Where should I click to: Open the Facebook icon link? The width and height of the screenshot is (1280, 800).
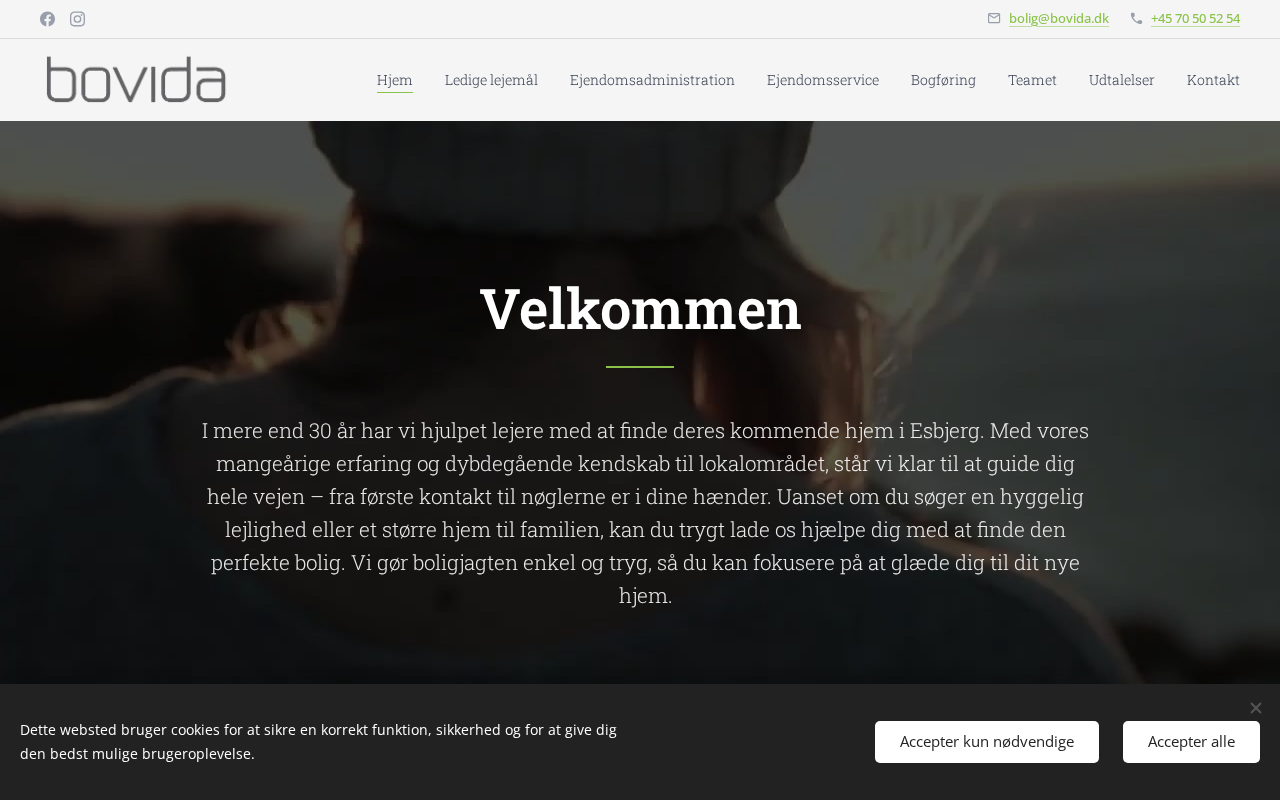[x=47, y=19]
